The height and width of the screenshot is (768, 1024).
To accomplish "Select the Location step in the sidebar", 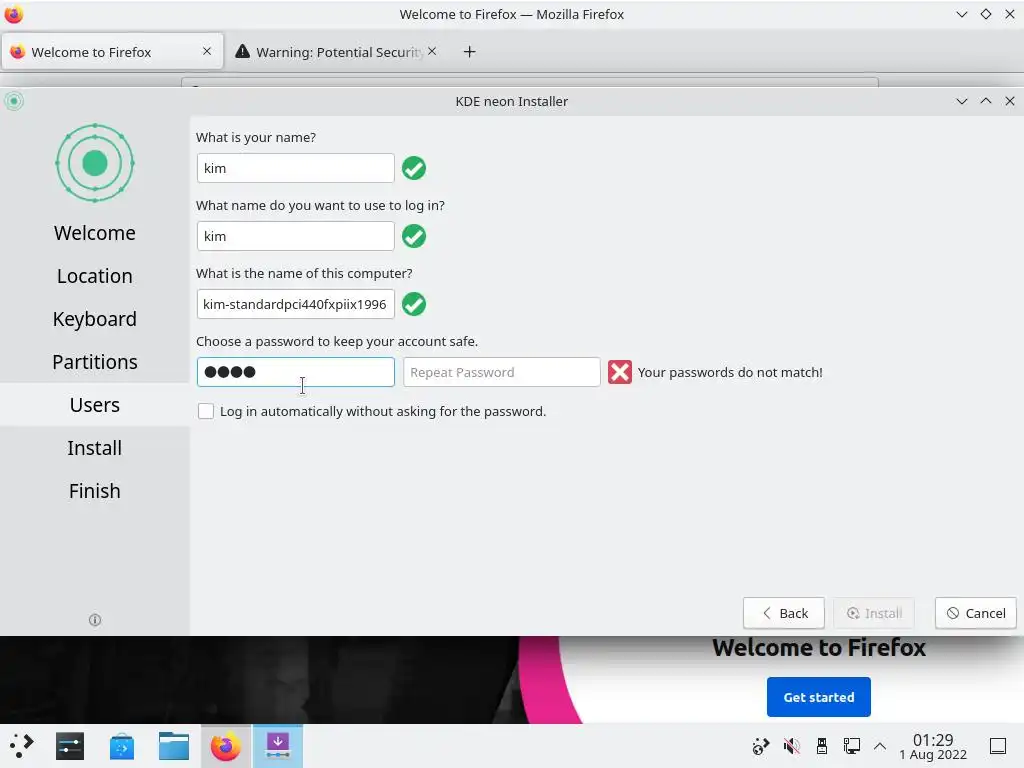I will (95, 276).
